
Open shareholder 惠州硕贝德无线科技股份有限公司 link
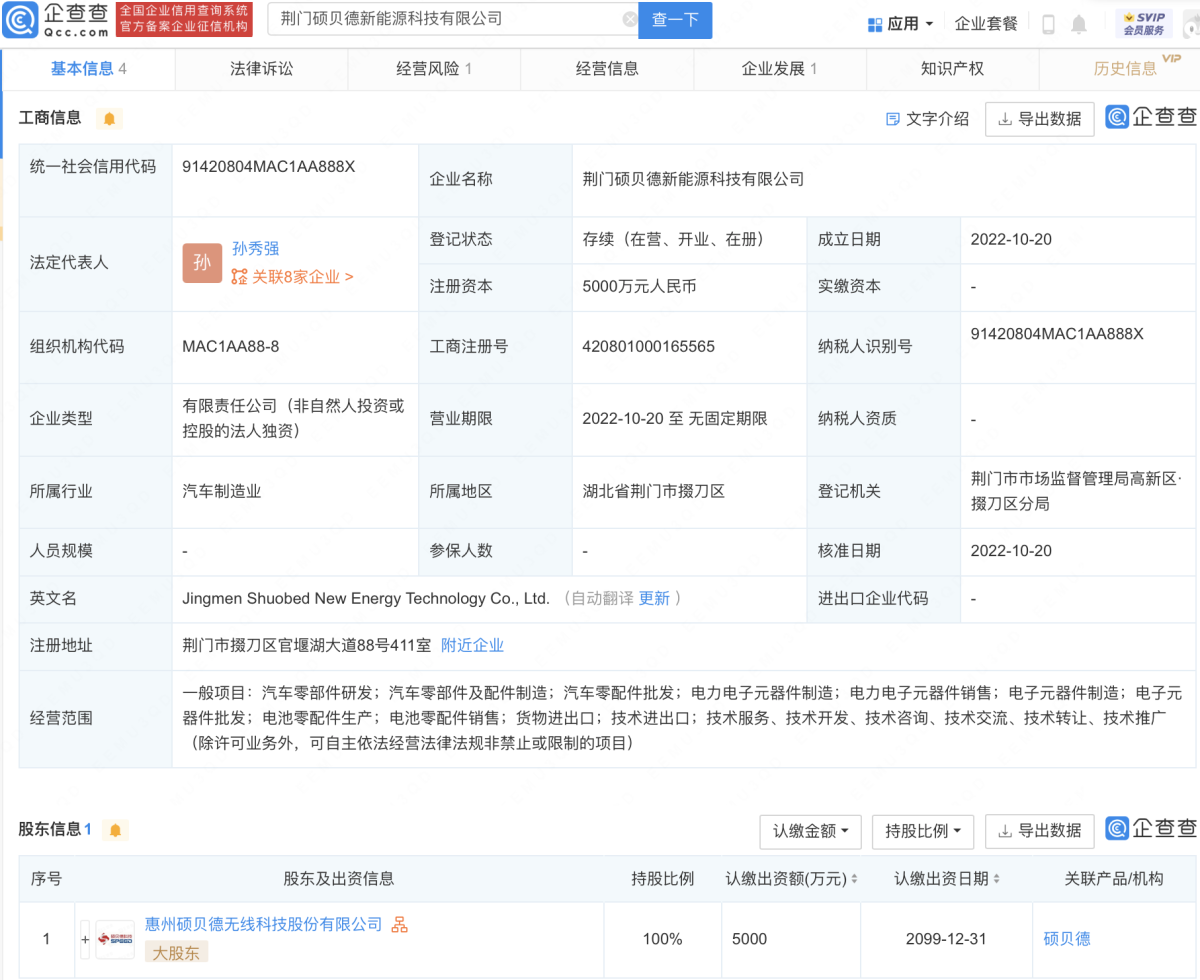[264, 924]
